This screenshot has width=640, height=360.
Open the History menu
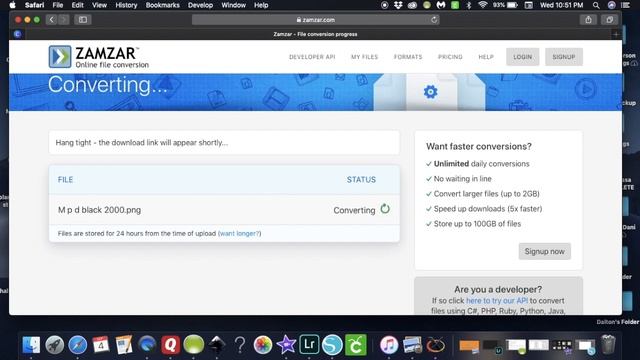pyautogui.click(x=126, y=5)
